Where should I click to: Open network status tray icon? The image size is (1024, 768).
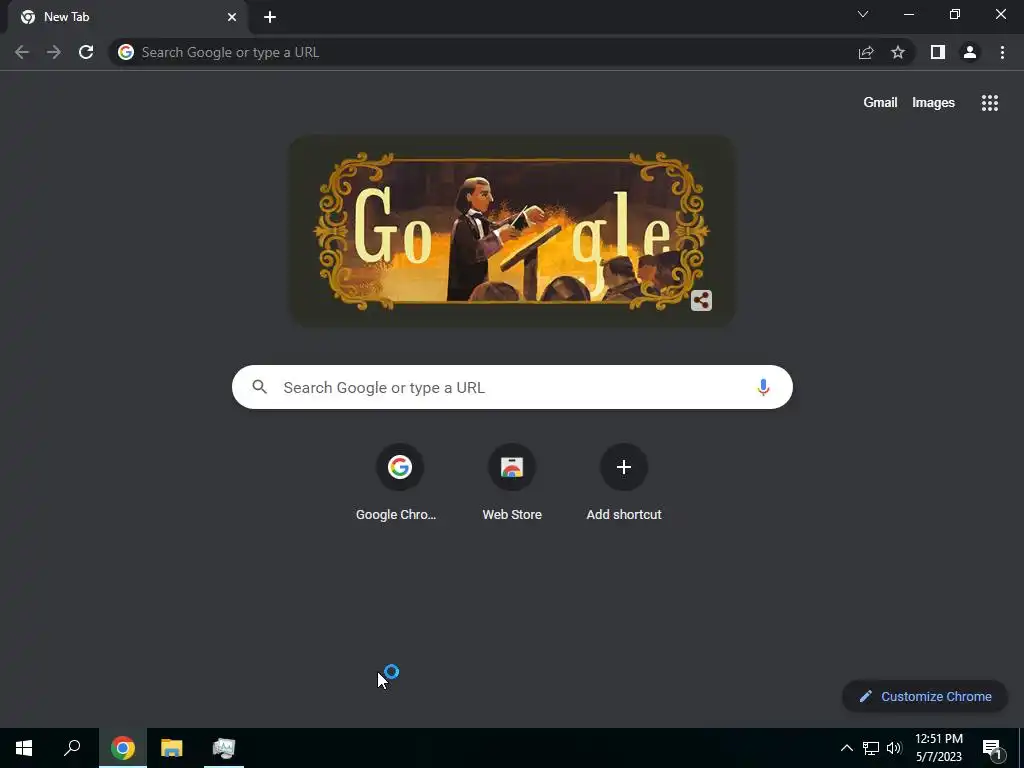point(871,748)
